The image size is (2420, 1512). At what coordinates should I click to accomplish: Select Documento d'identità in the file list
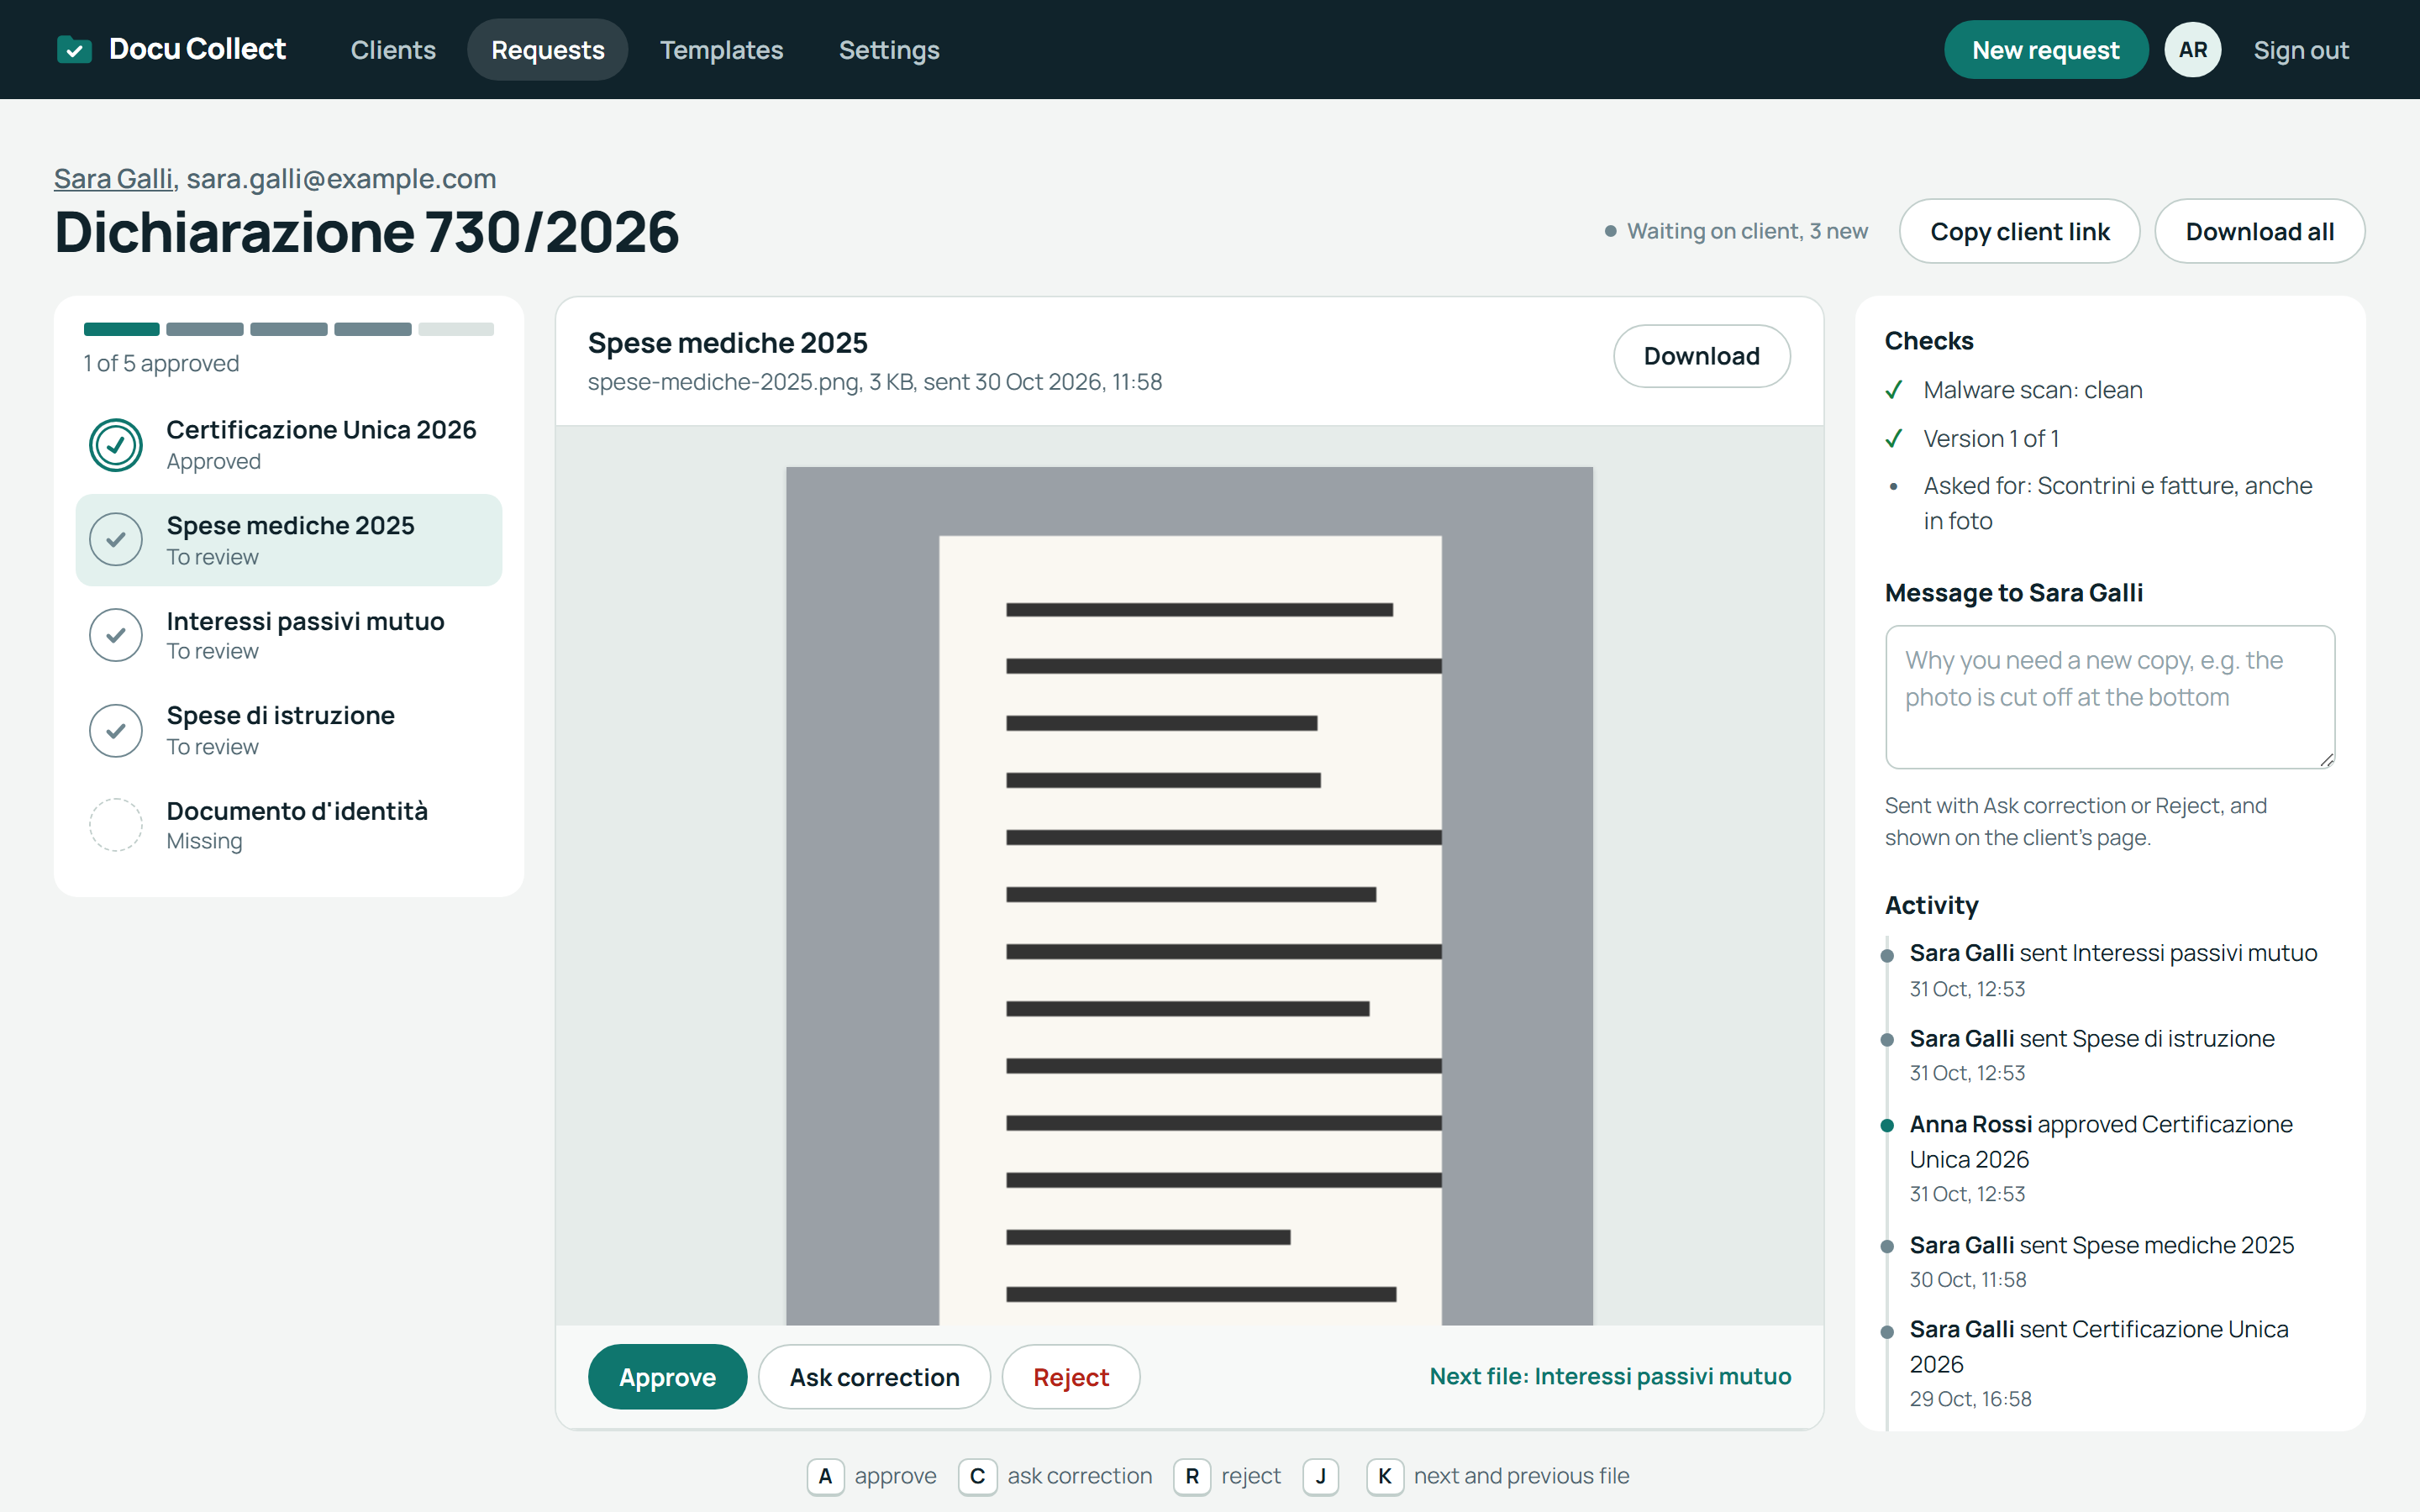pos(289,825)
